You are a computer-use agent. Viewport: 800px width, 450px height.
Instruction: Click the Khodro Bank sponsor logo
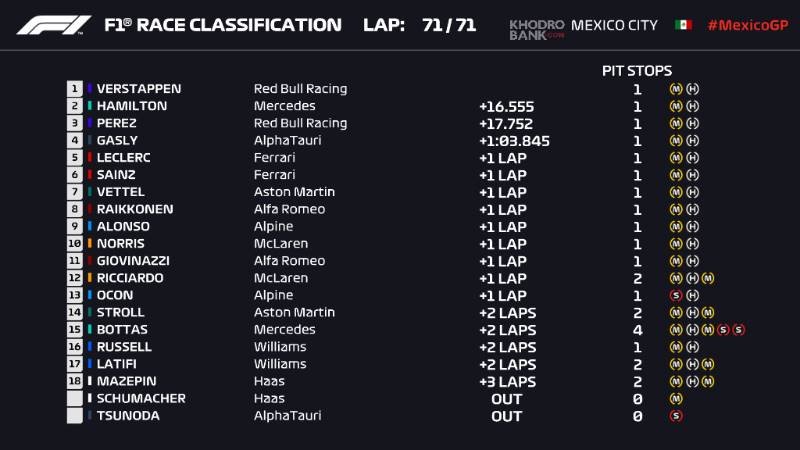[537, 30]
